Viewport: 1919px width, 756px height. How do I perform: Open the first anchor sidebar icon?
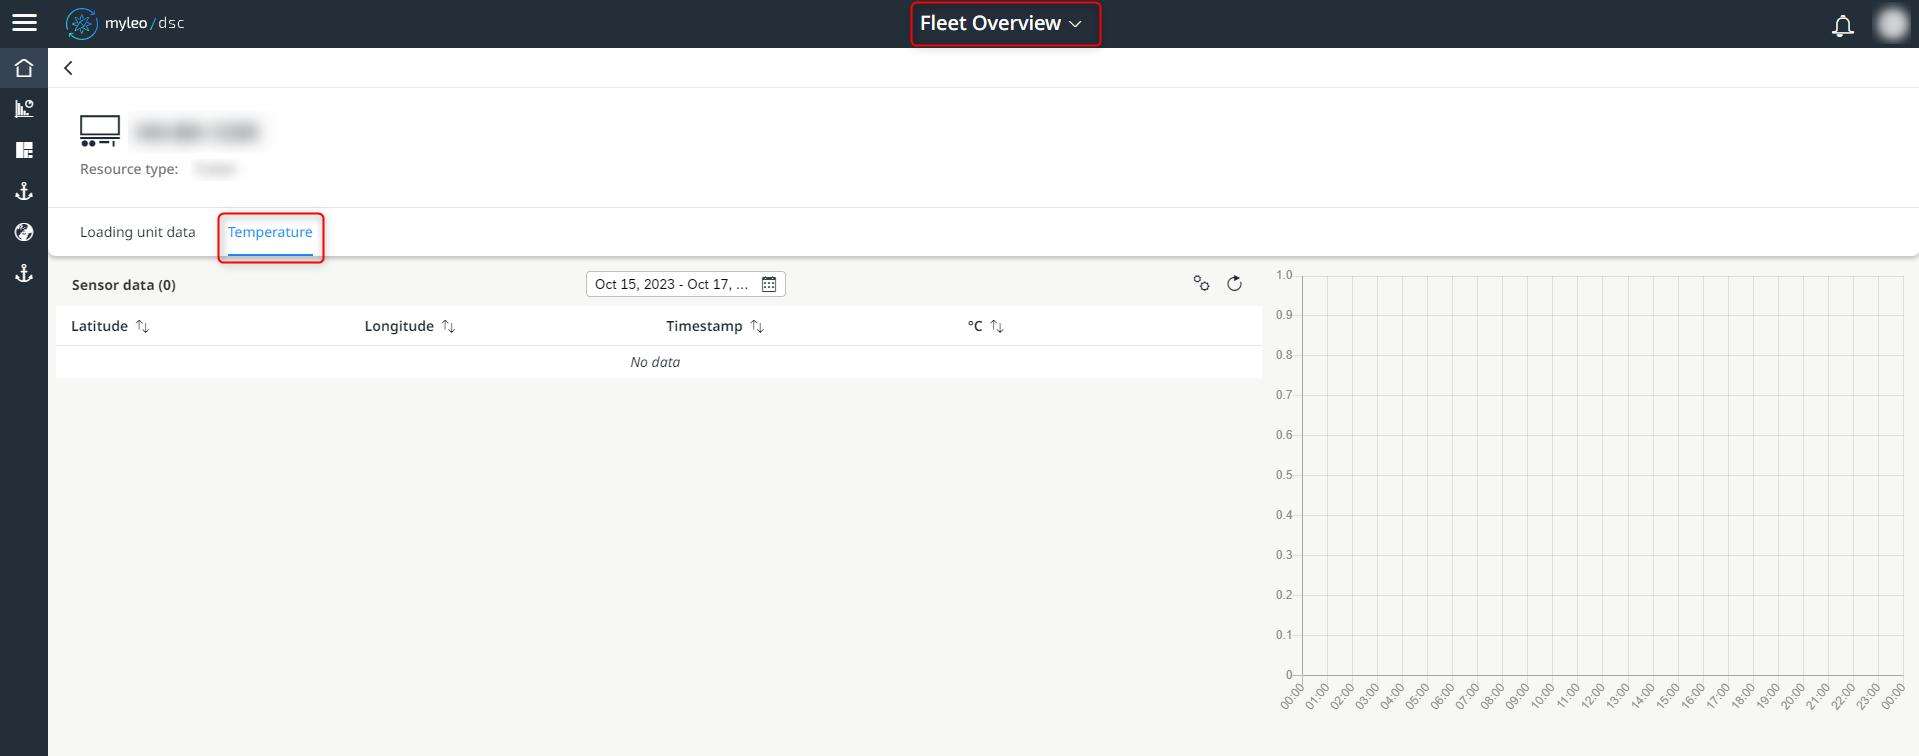pos(24,191)
